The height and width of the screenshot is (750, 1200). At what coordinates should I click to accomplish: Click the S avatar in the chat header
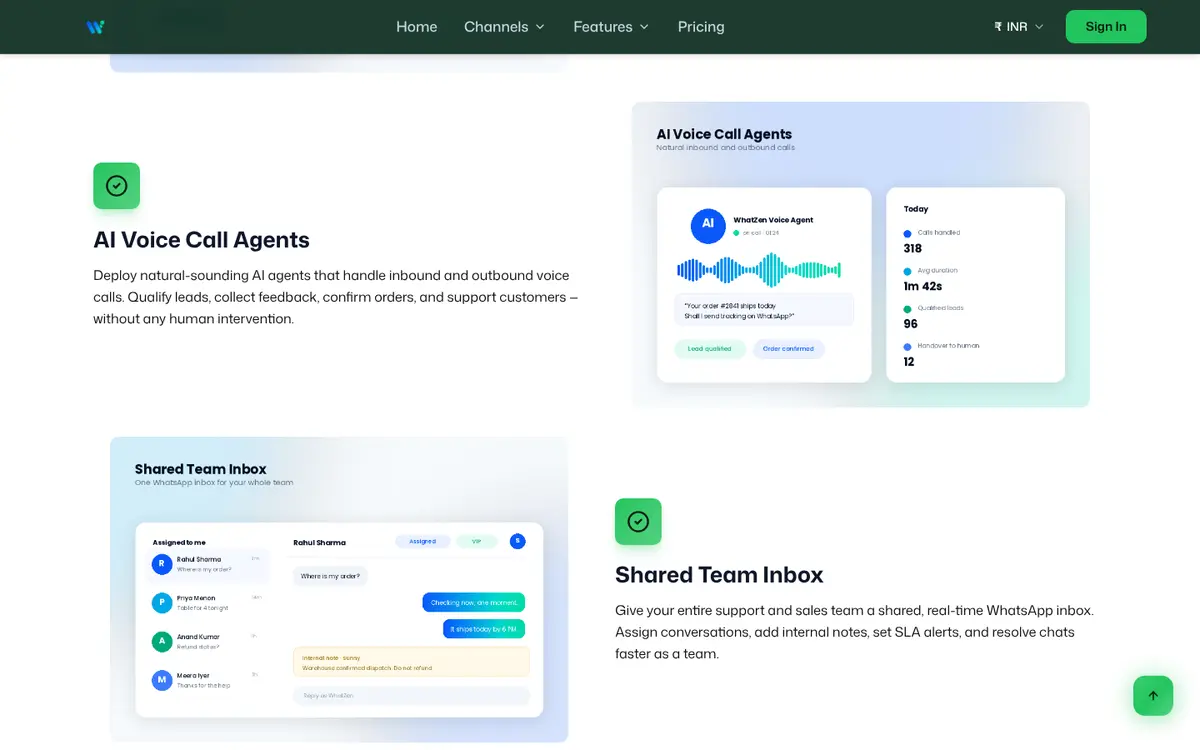pos(517,541)
